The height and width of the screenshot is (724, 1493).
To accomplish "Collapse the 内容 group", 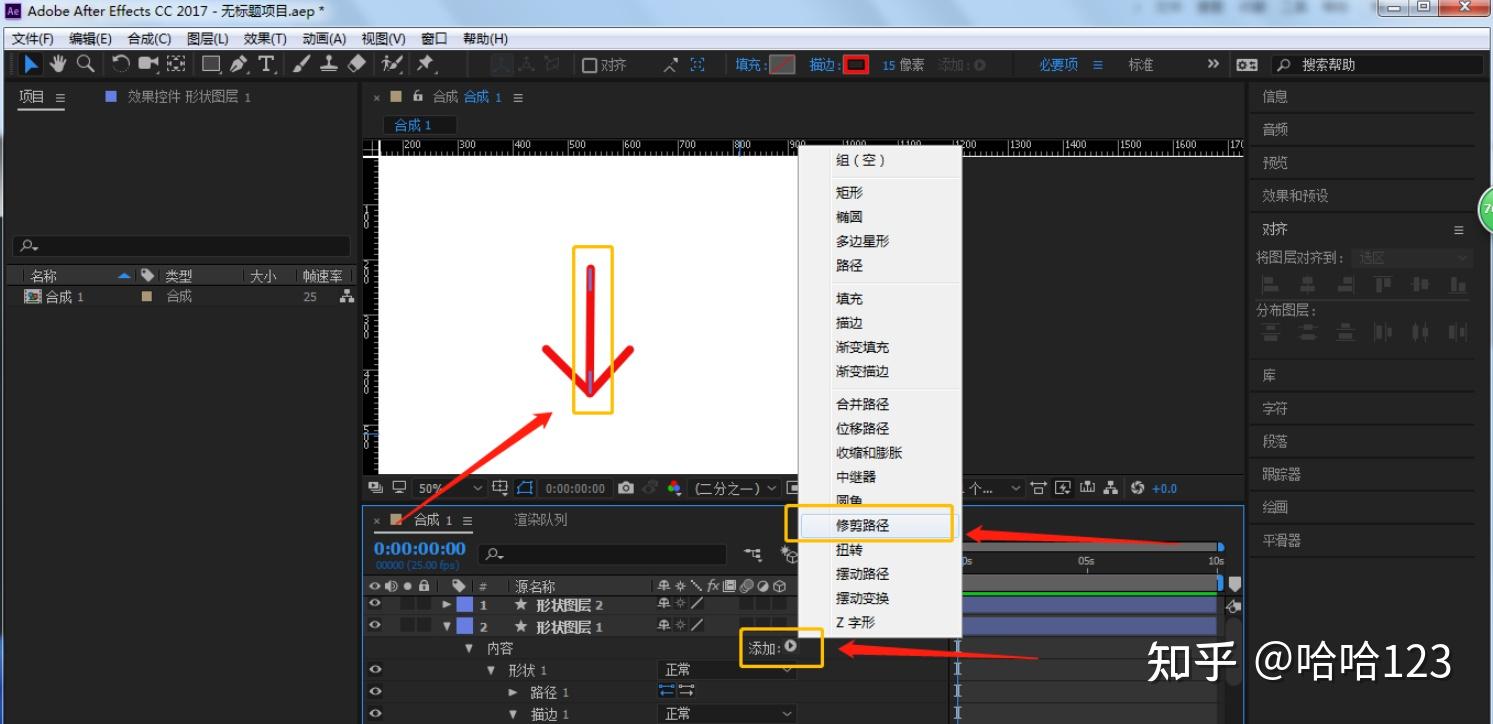I will (x=467, y=645).
